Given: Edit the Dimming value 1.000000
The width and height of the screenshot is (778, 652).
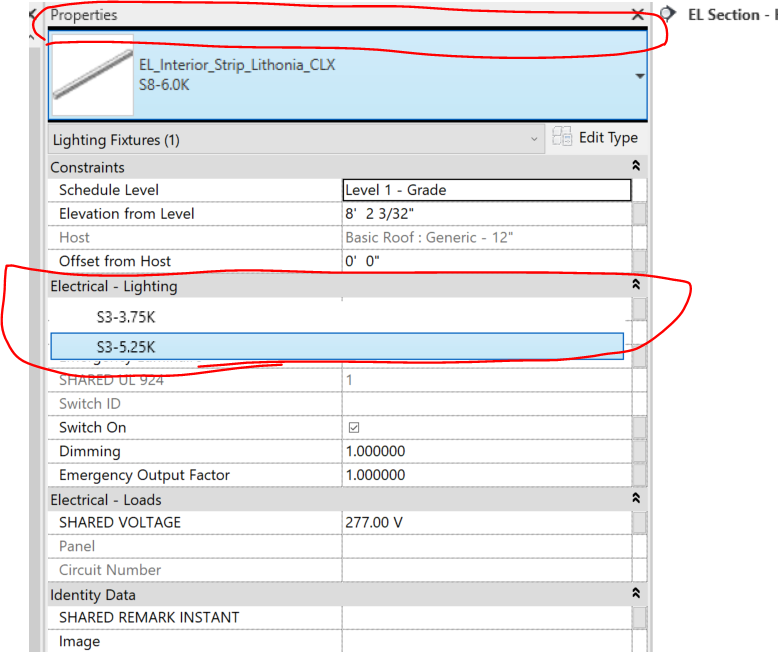Looking at the screenshot, I should tap(487, 451).
